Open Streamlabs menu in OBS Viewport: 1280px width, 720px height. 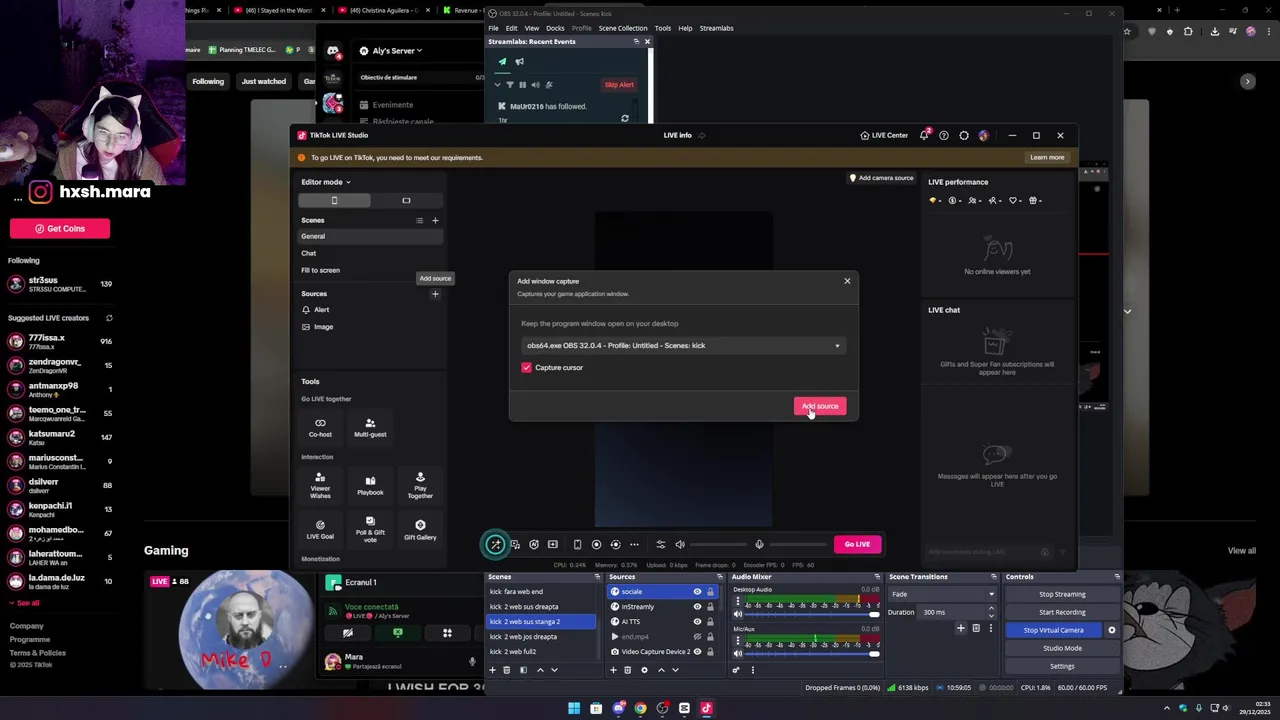(716, 28)
